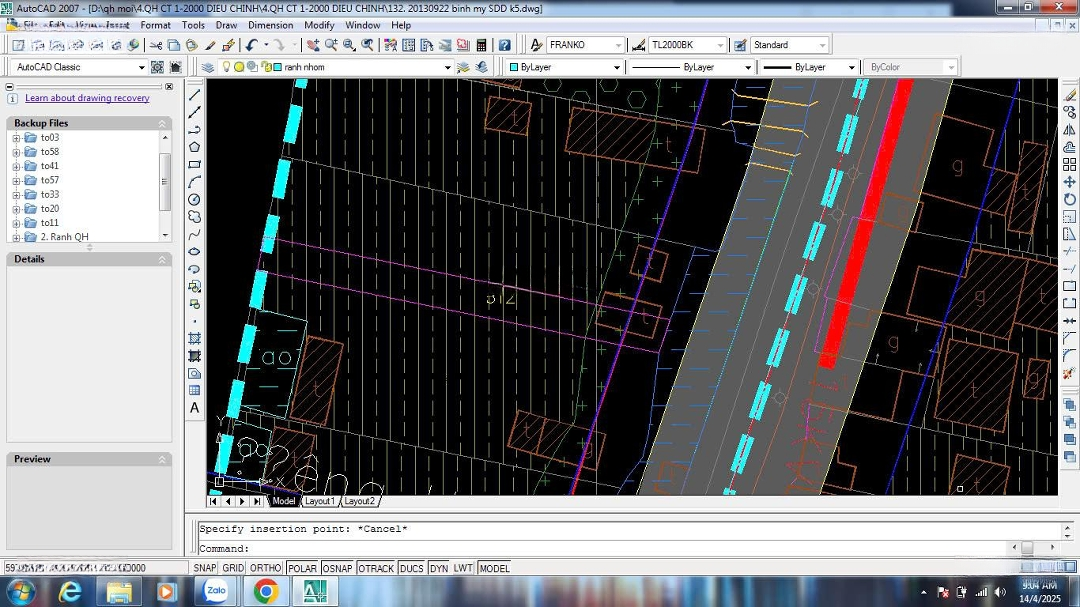Screen dimensions: 1080x607
Task: Select the Polygon draw tool
Action: click(x=195, y=147)
